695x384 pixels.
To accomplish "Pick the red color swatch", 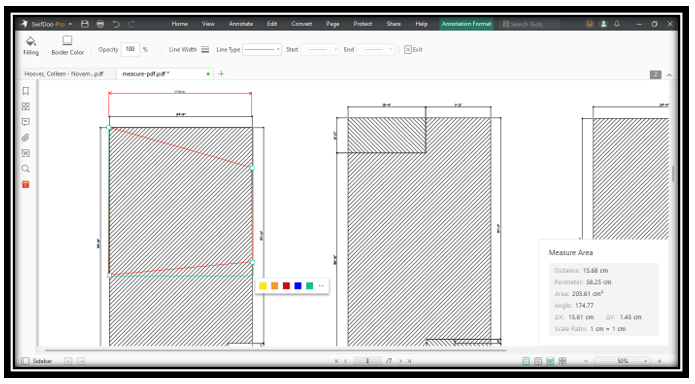I will [x=286, y=286].
